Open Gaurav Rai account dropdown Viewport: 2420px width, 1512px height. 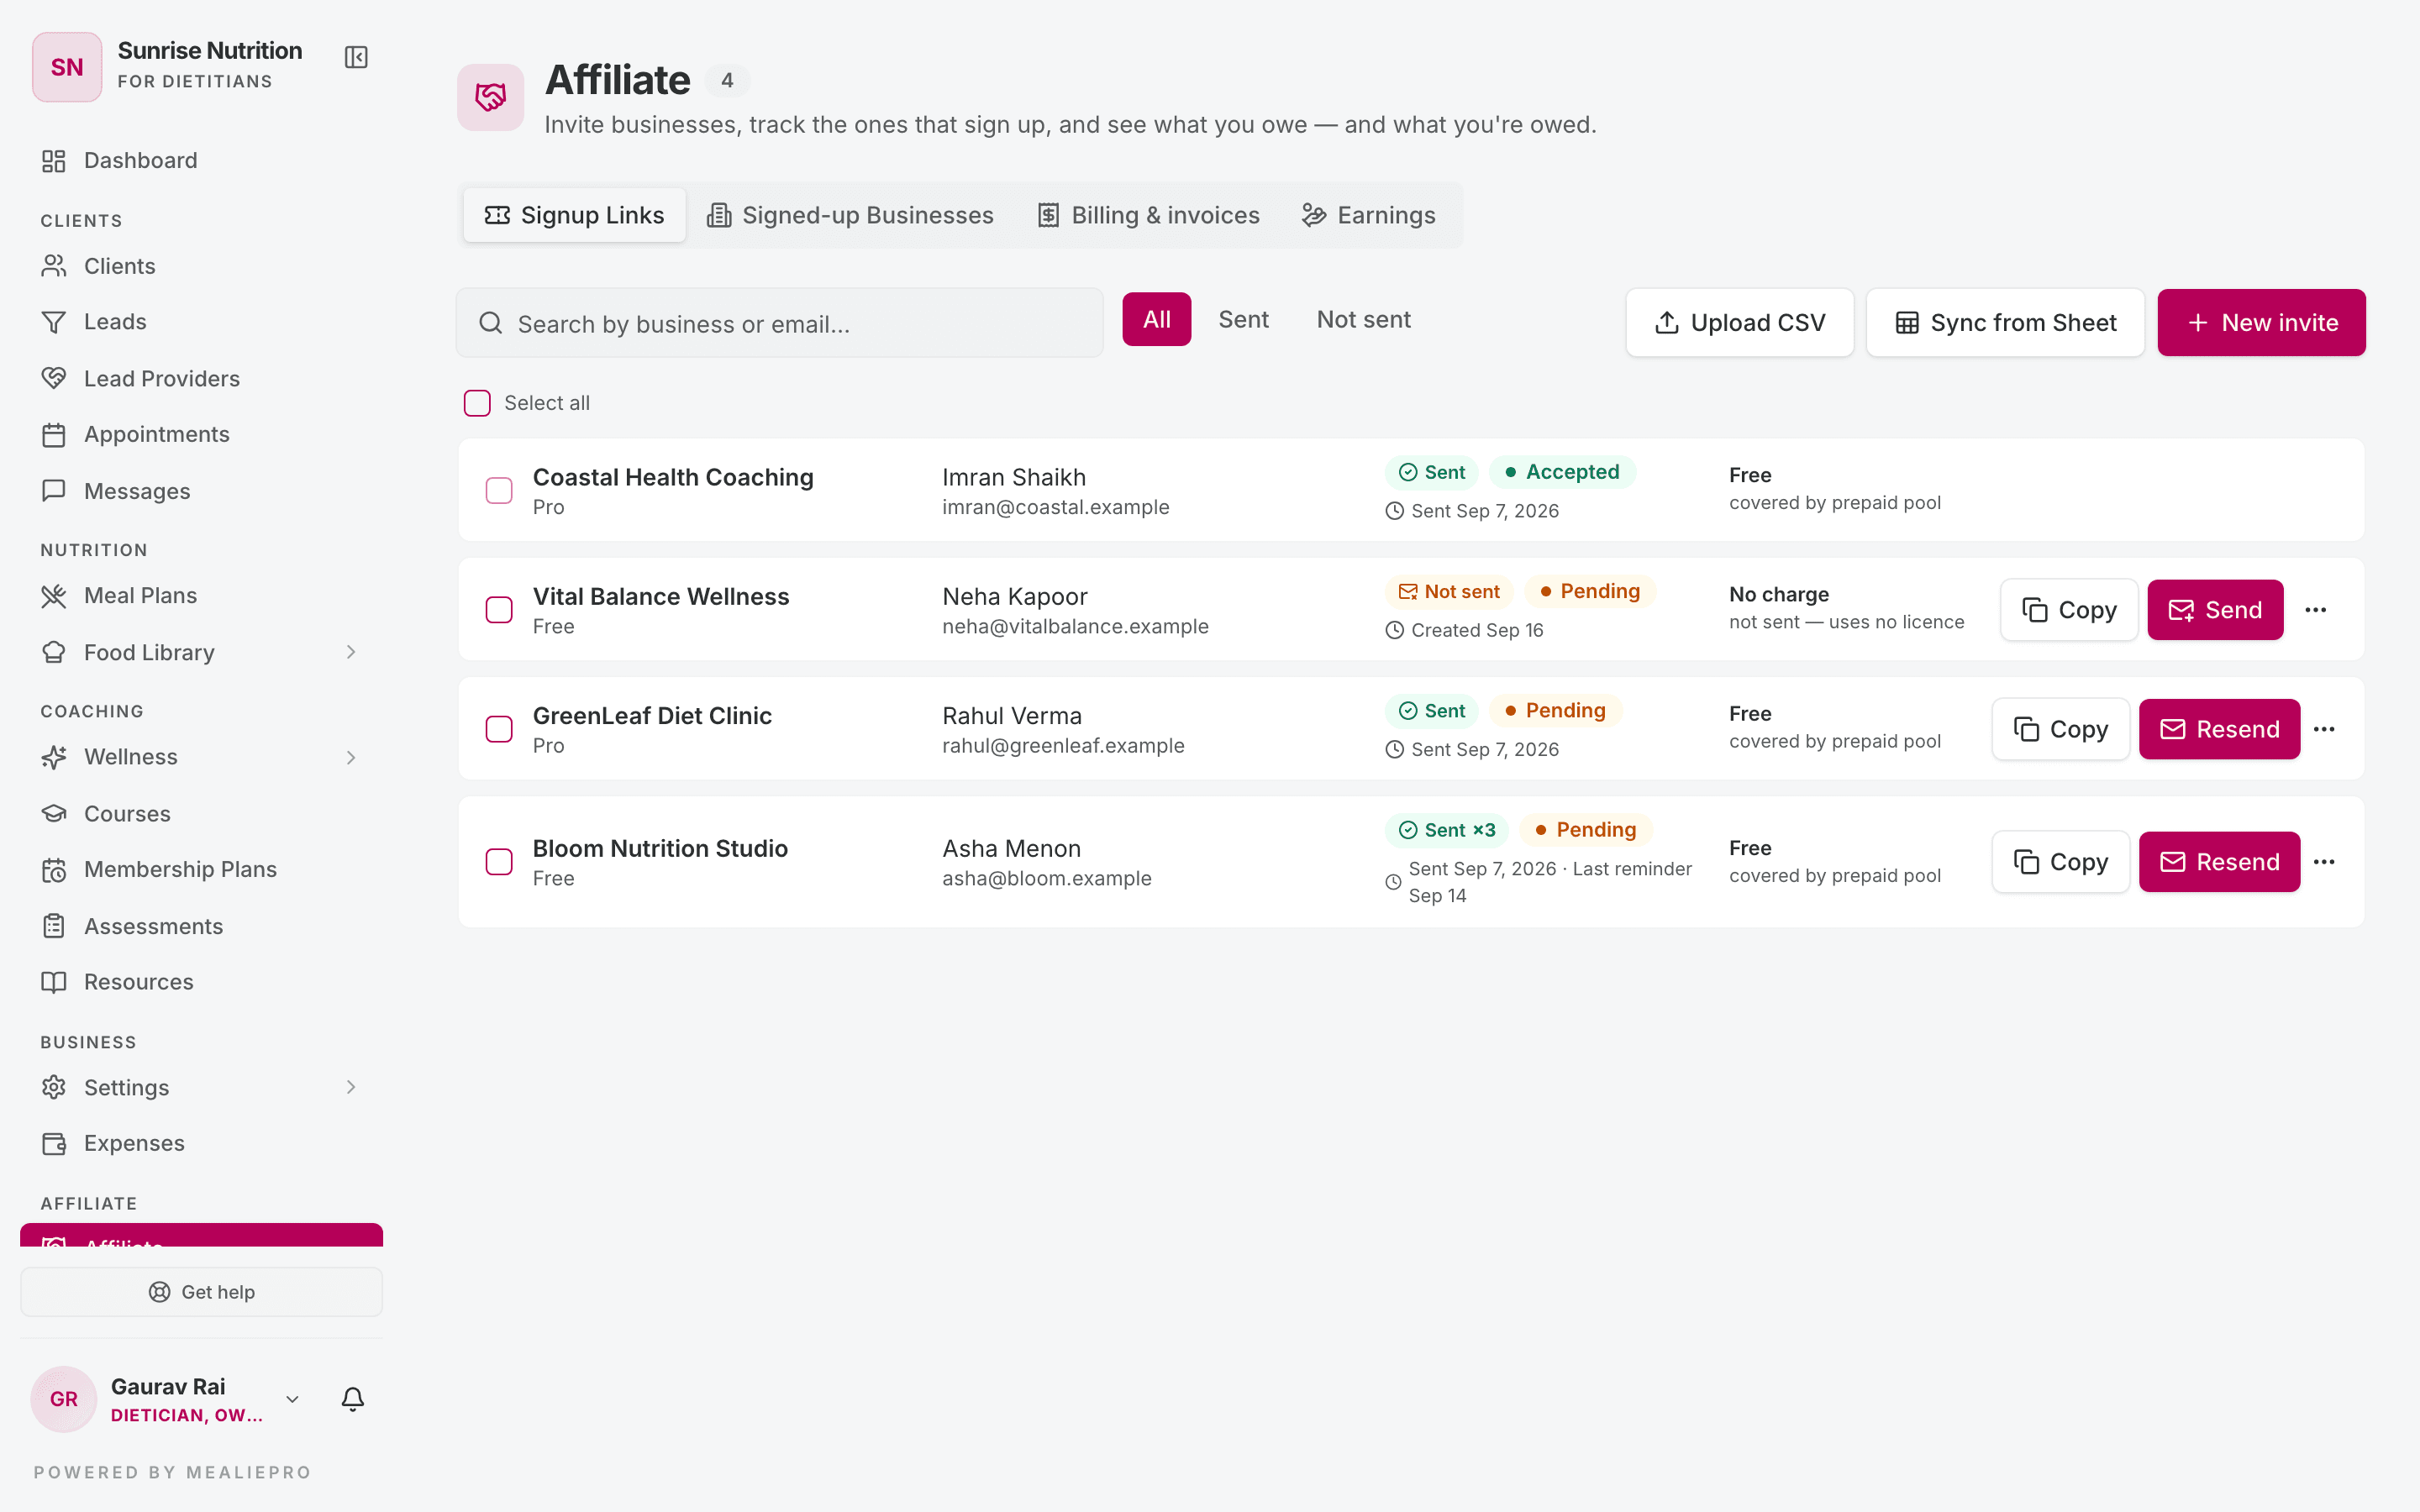(292, 1399)
